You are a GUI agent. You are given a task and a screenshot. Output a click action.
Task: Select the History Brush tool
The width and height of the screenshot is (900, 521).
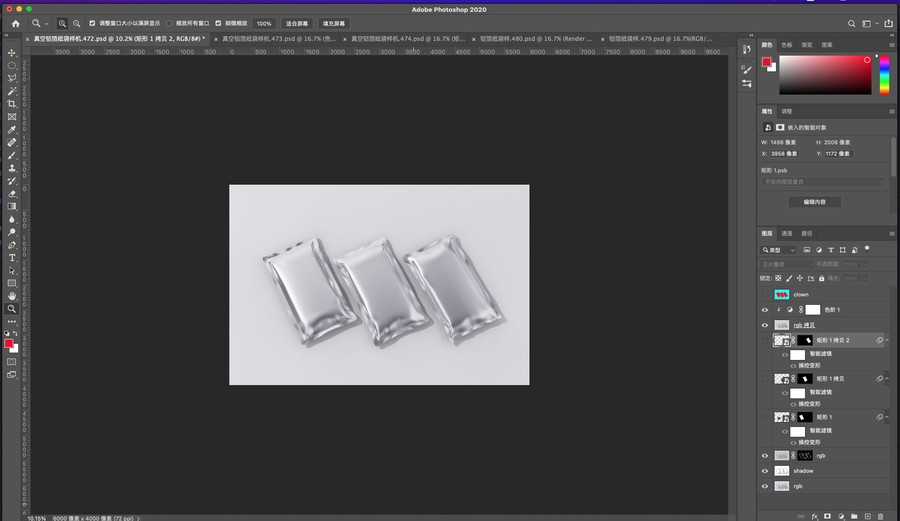[11, 181]
